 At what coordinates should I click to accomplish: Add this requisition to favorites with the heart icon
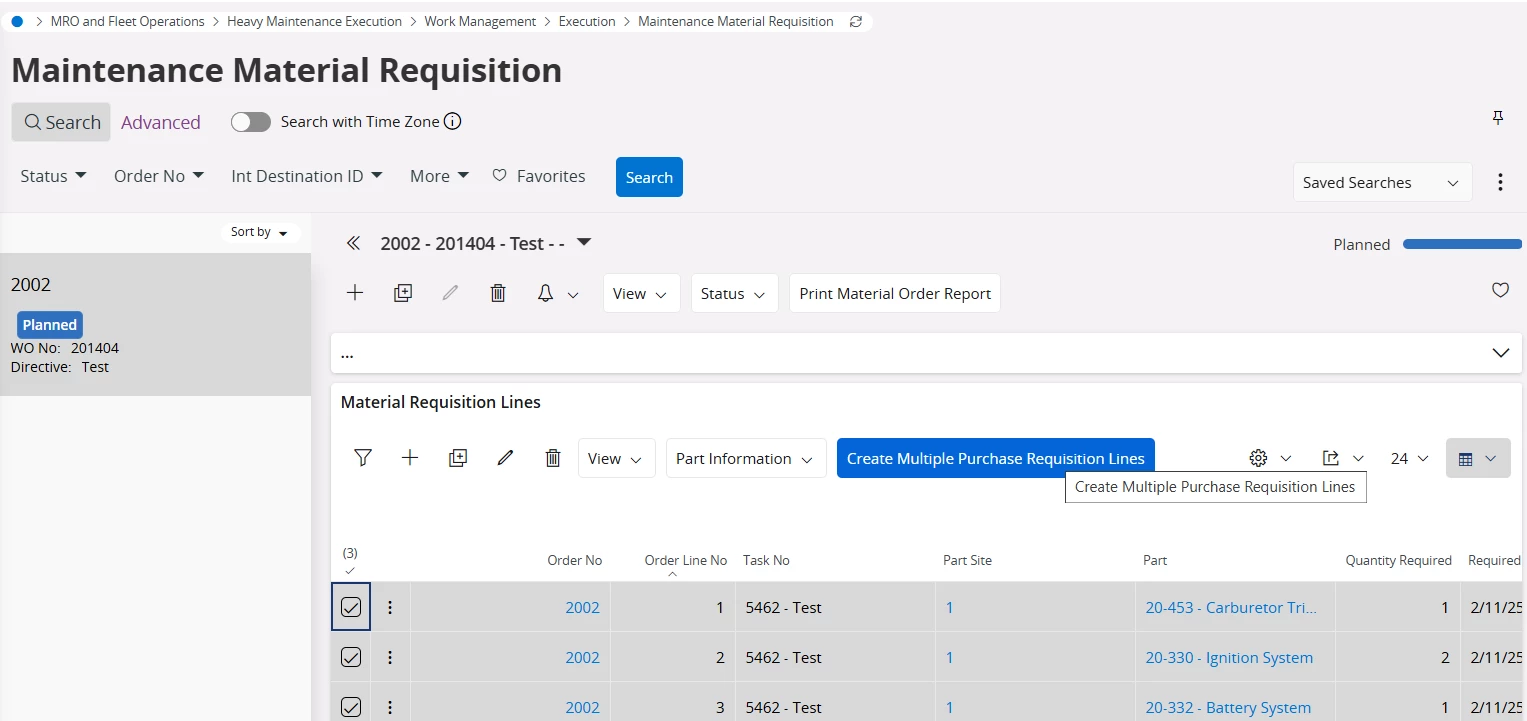[x=1500, y=290]
